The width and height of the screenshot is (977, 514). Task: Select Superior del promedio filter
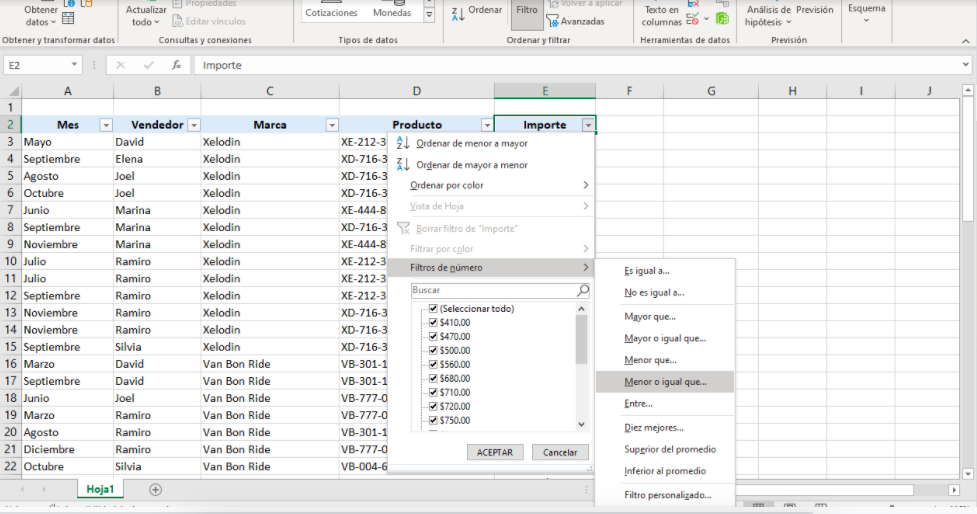click(x=665, y=449)
